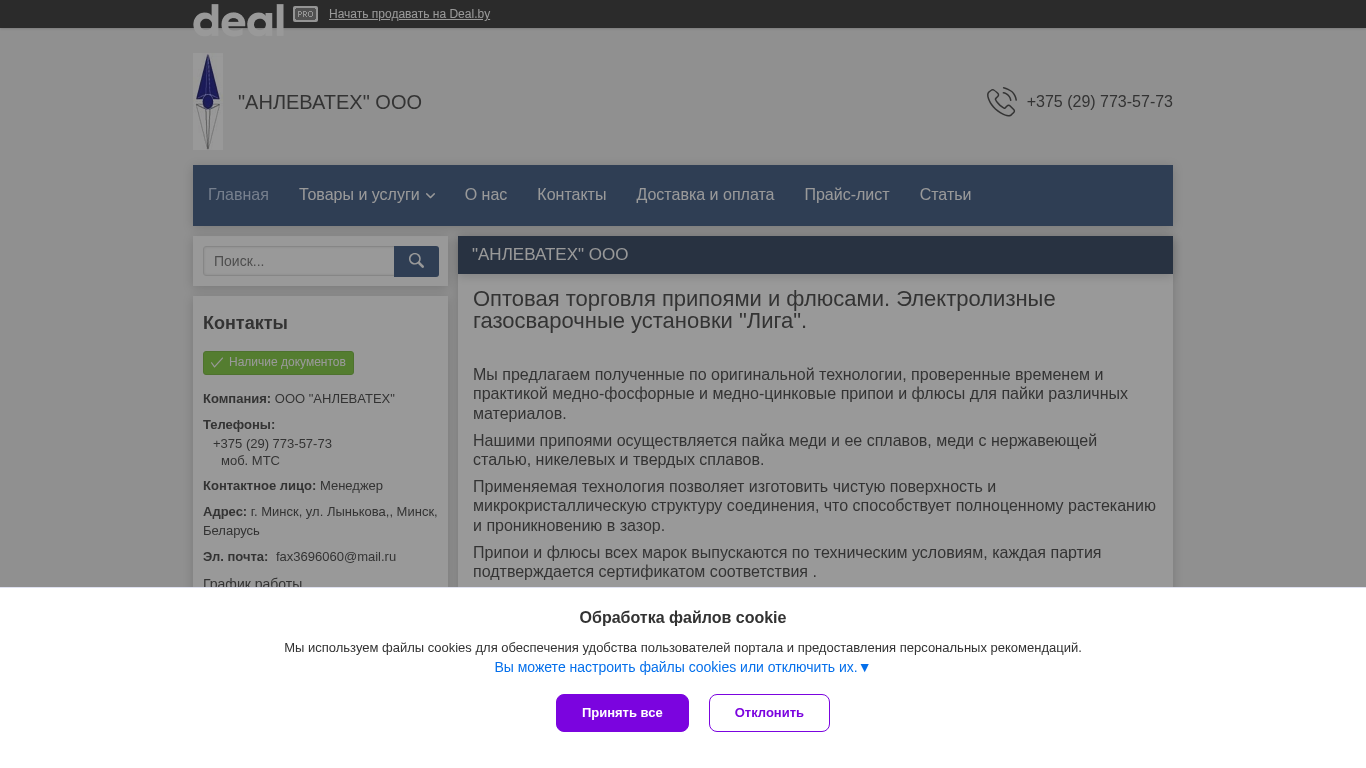
Task: Click the phone handset icon in header
Action: (1001, 102)
